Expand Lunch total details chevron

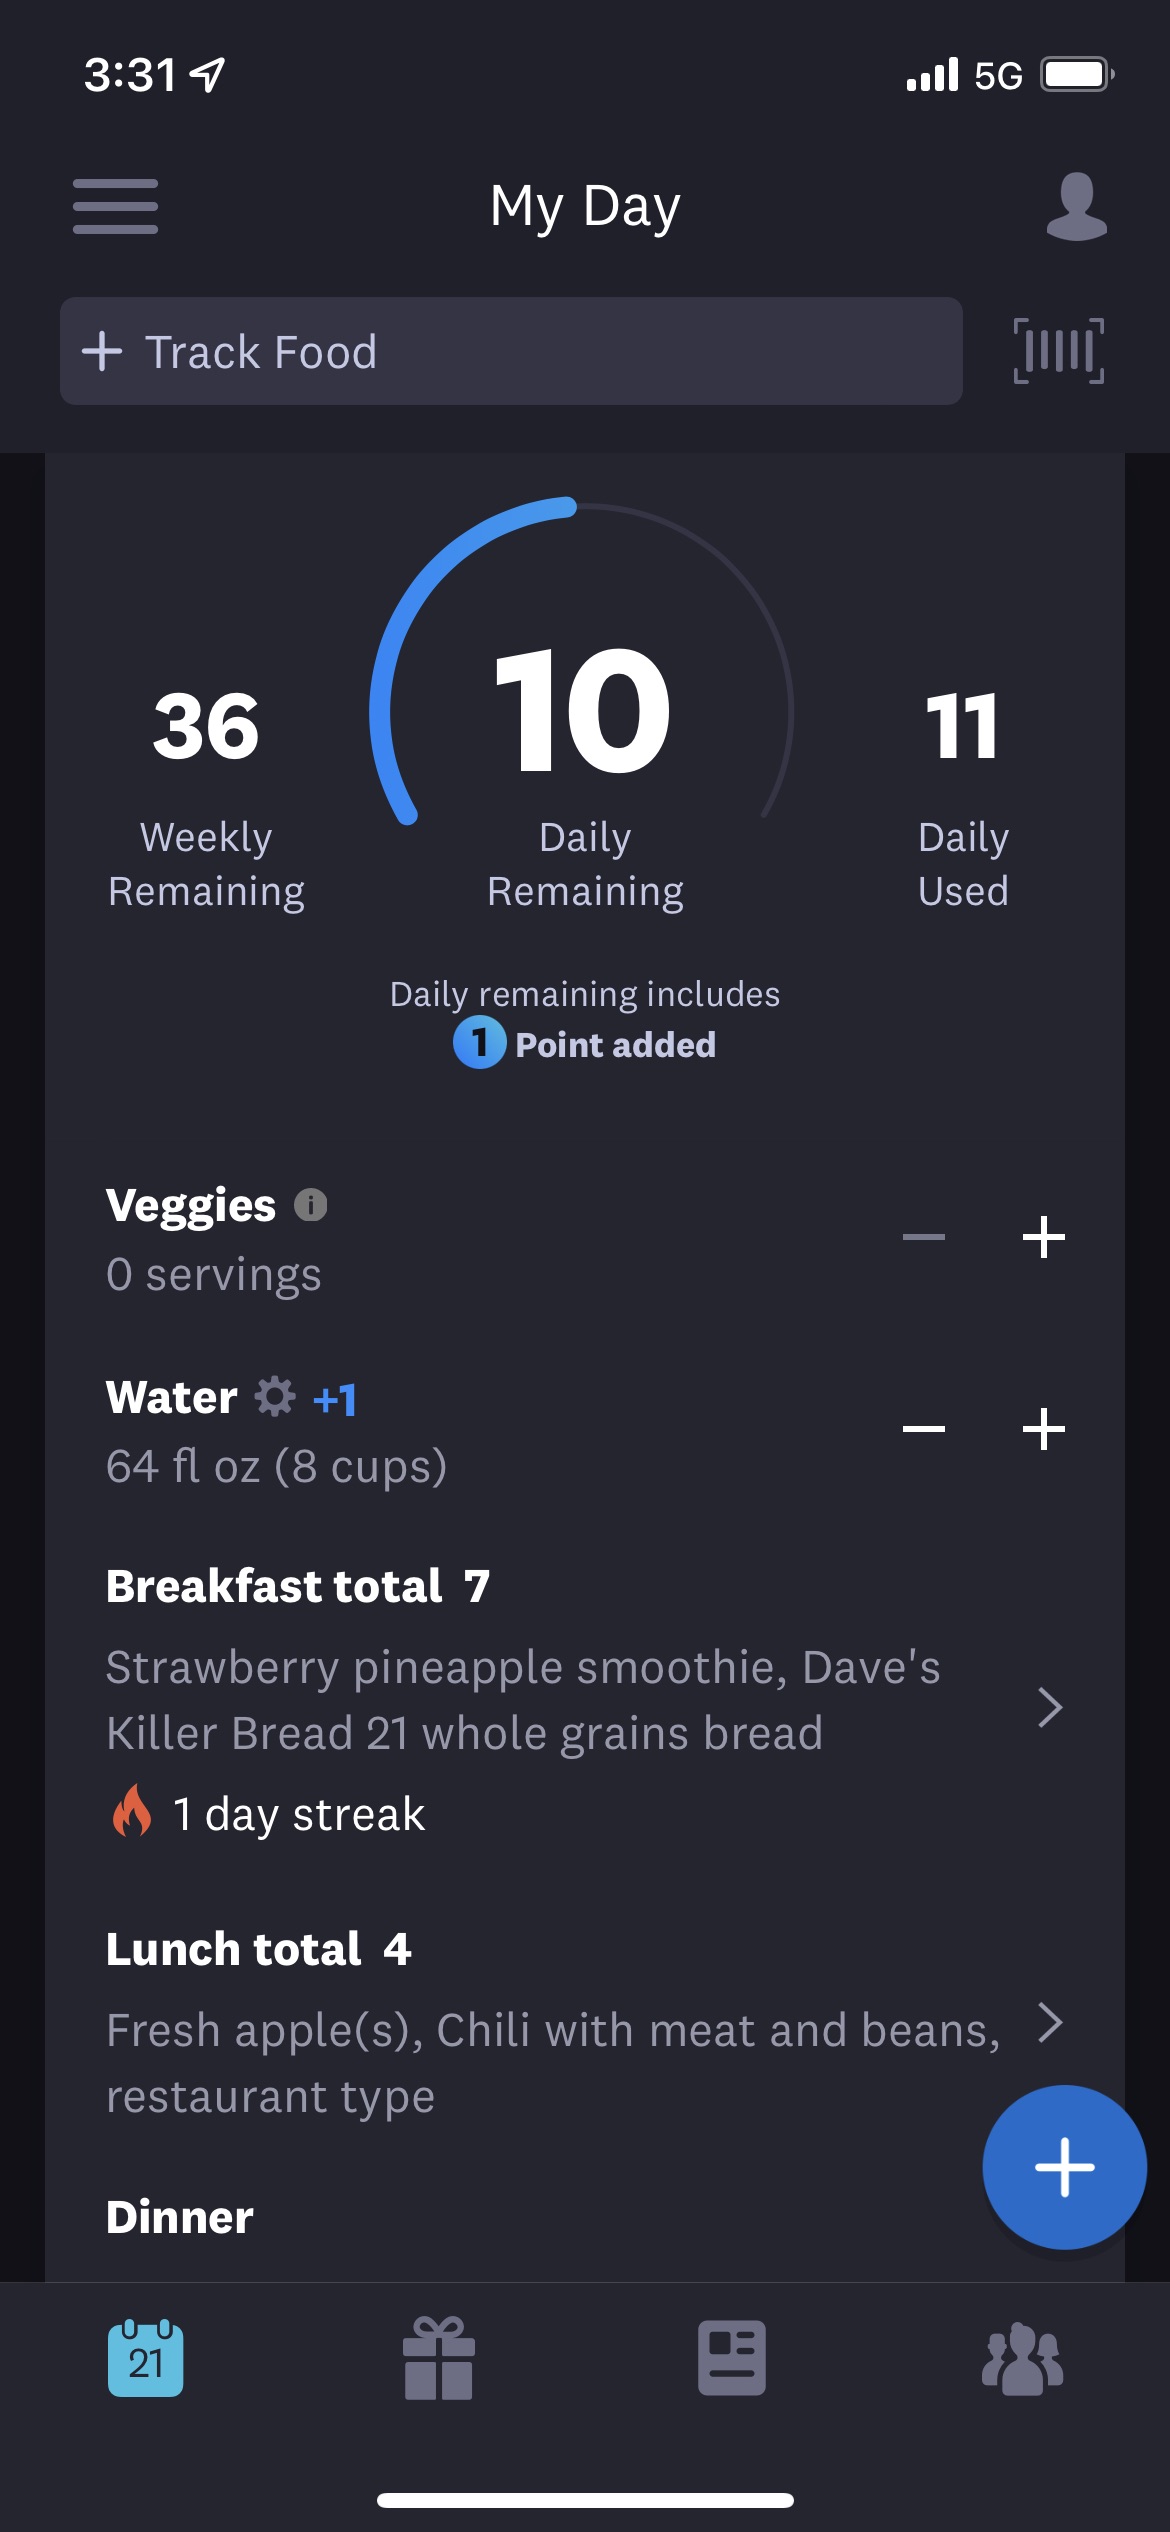tap(1049, 2023)
